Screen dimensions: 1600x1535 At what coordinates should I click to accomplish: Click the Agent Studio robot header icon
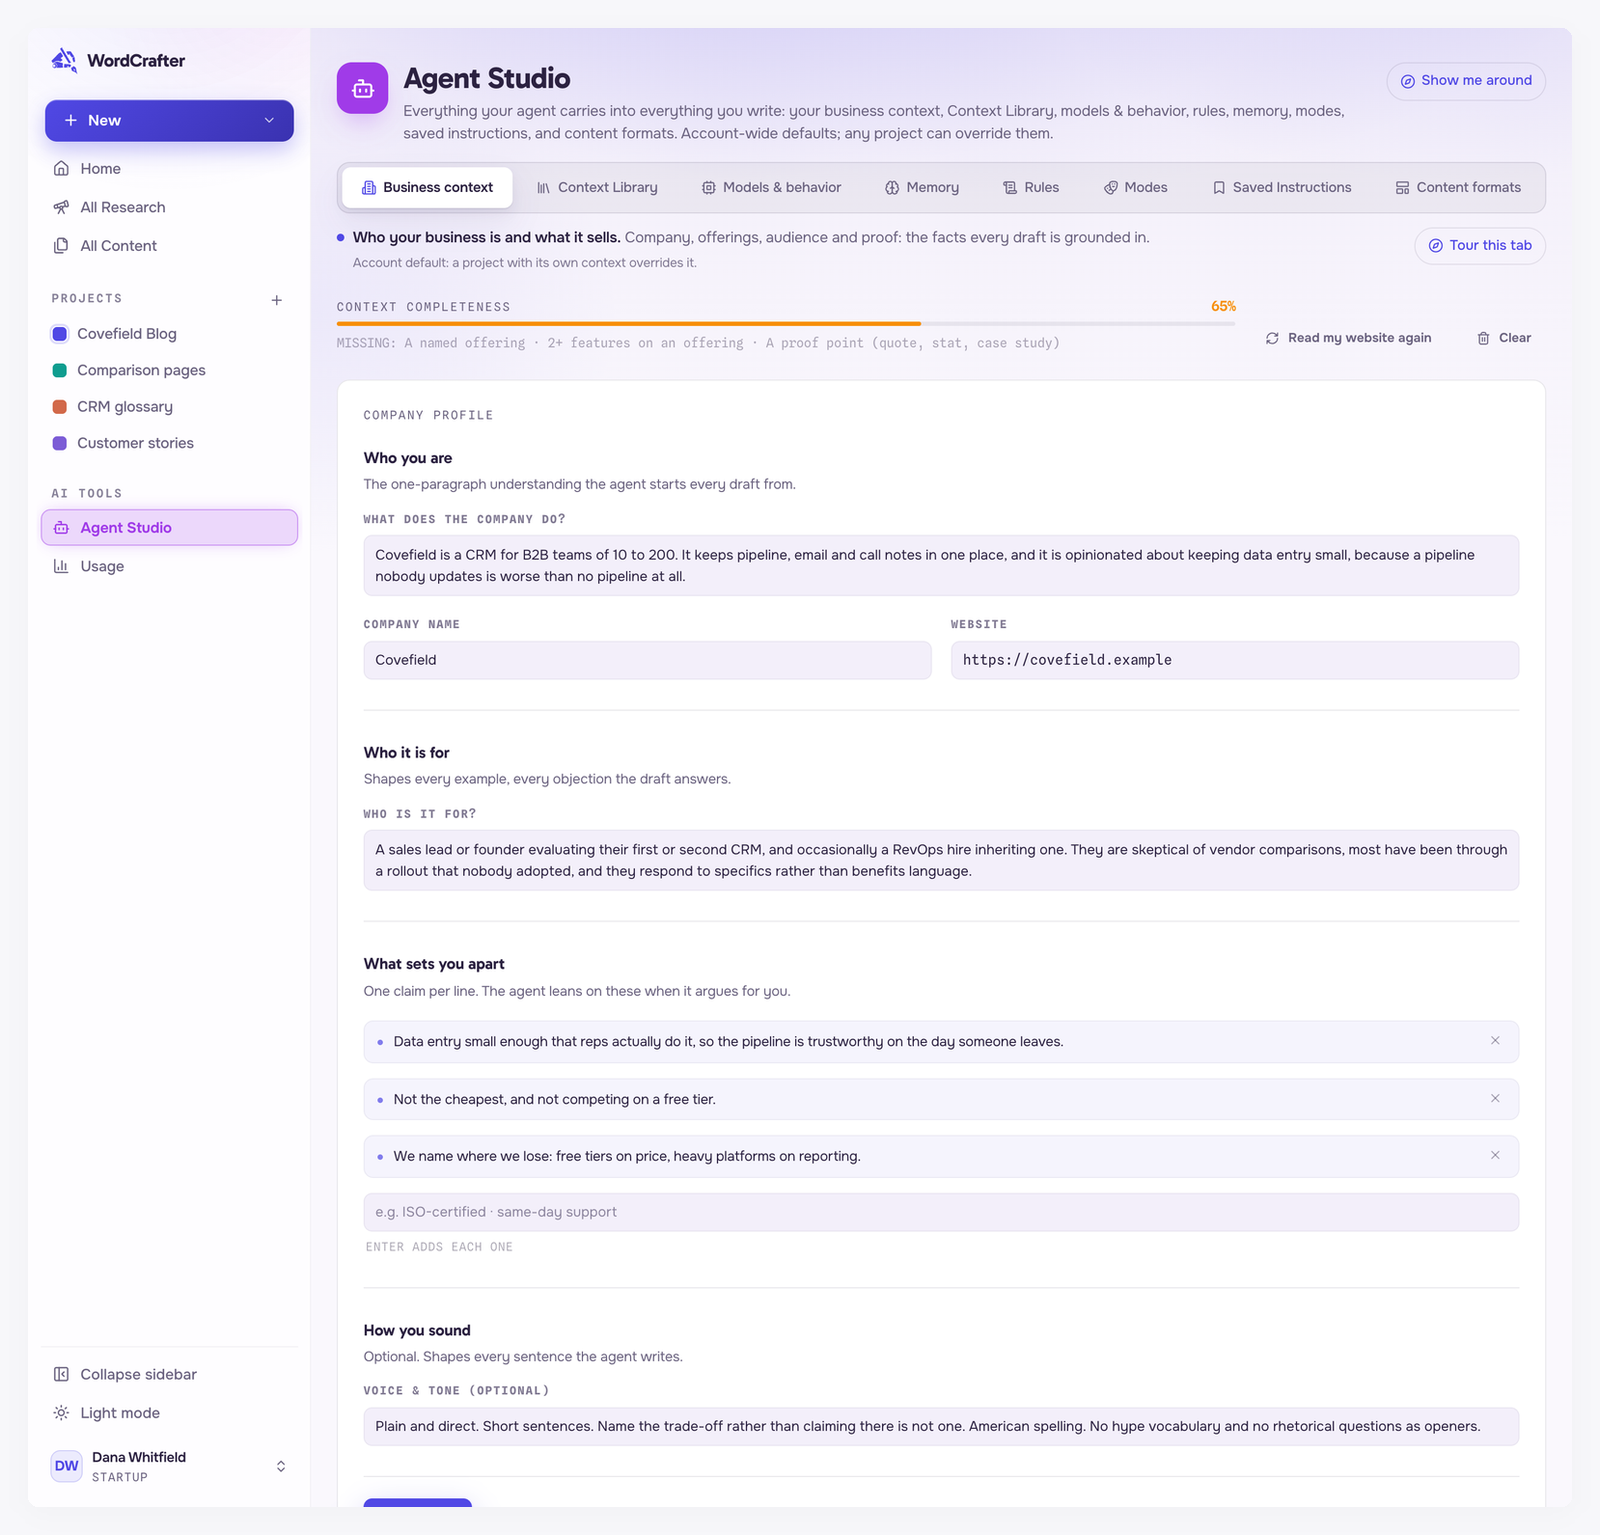pos(362,88)
